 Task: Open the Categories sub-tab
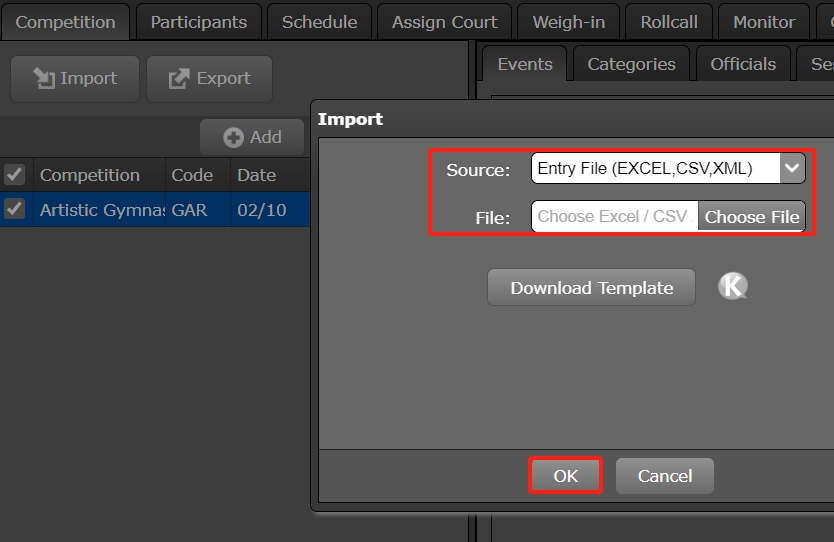coord(631,64)
